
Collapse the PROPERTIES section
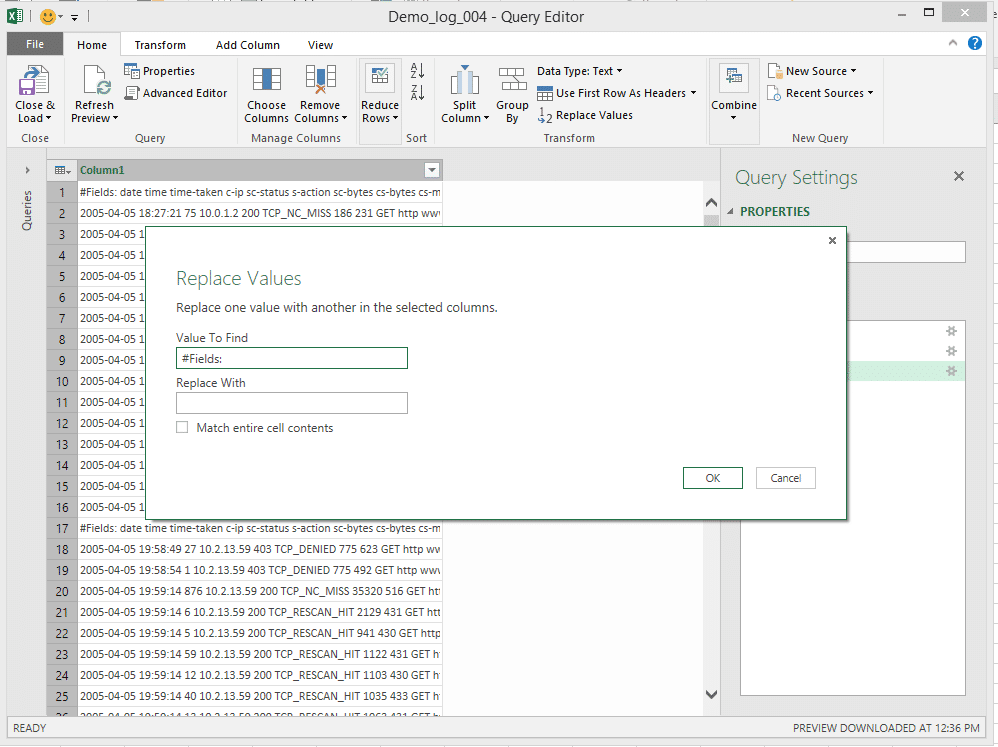tap(731, 211)
